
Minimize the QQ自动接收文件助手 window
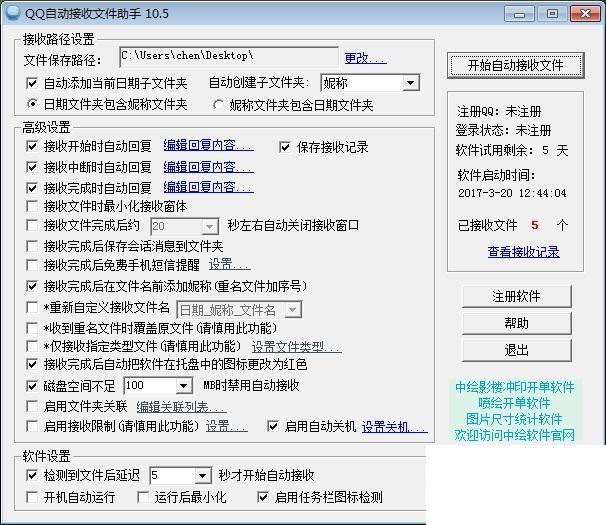tap(519, 14)
